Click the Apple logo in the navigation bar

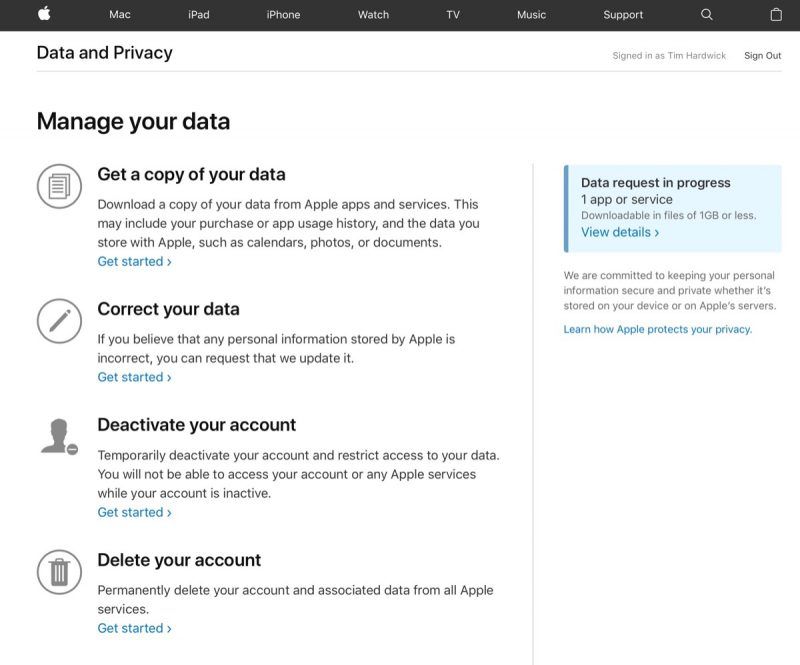[x=44, y=14]
